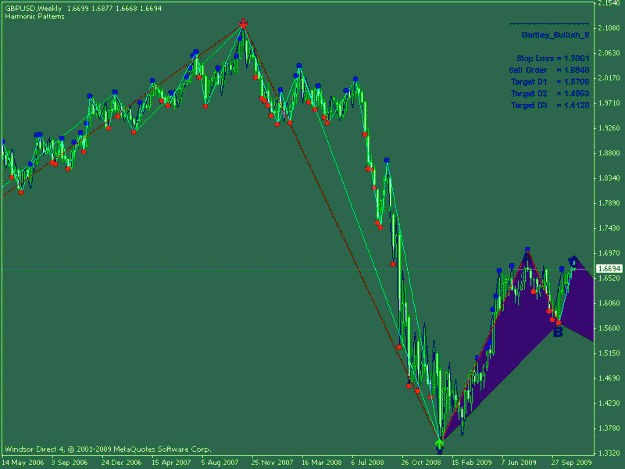Viewport: 625px width, 469px height.
Task: Click the red down arrow at the chart peak
Action: pos(243,24)
